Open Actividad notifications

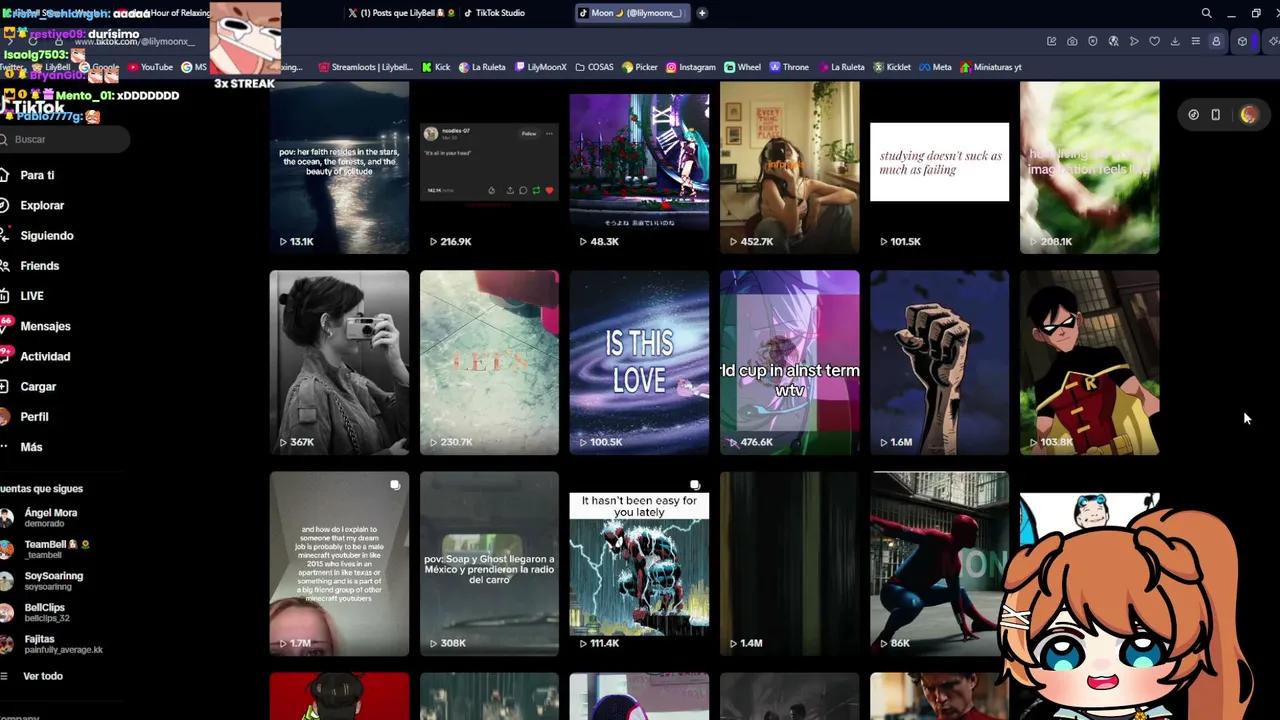coord(45,356)
